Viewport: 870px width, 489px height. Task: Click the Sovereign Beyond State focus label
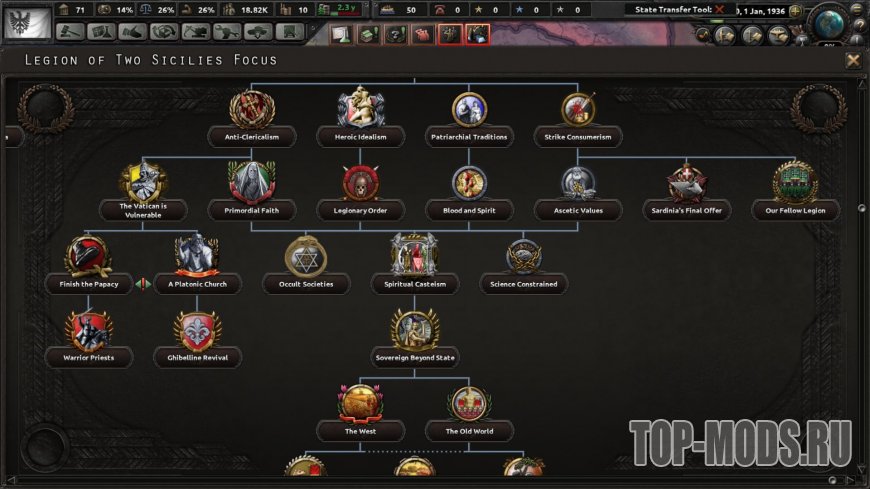[x=414, y=358]
